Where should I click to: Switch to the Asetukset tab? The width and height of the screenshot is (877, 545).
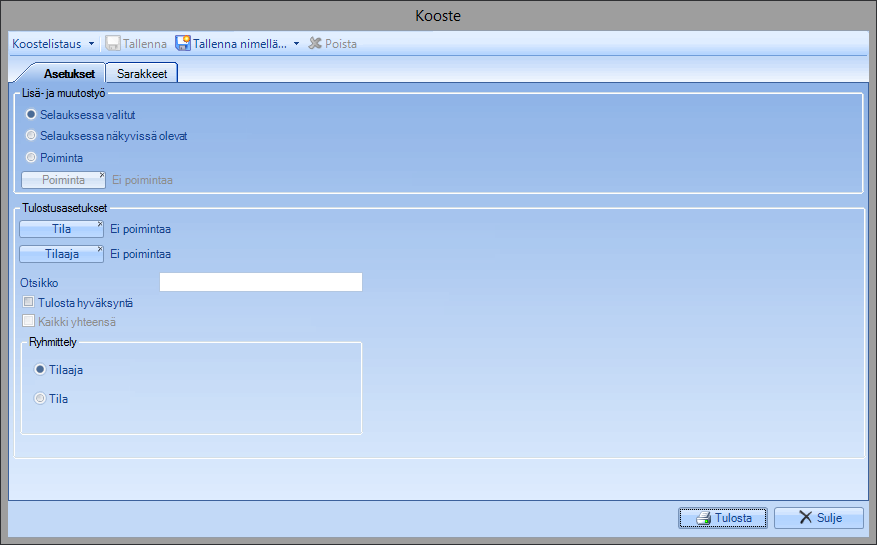[69, 73]
